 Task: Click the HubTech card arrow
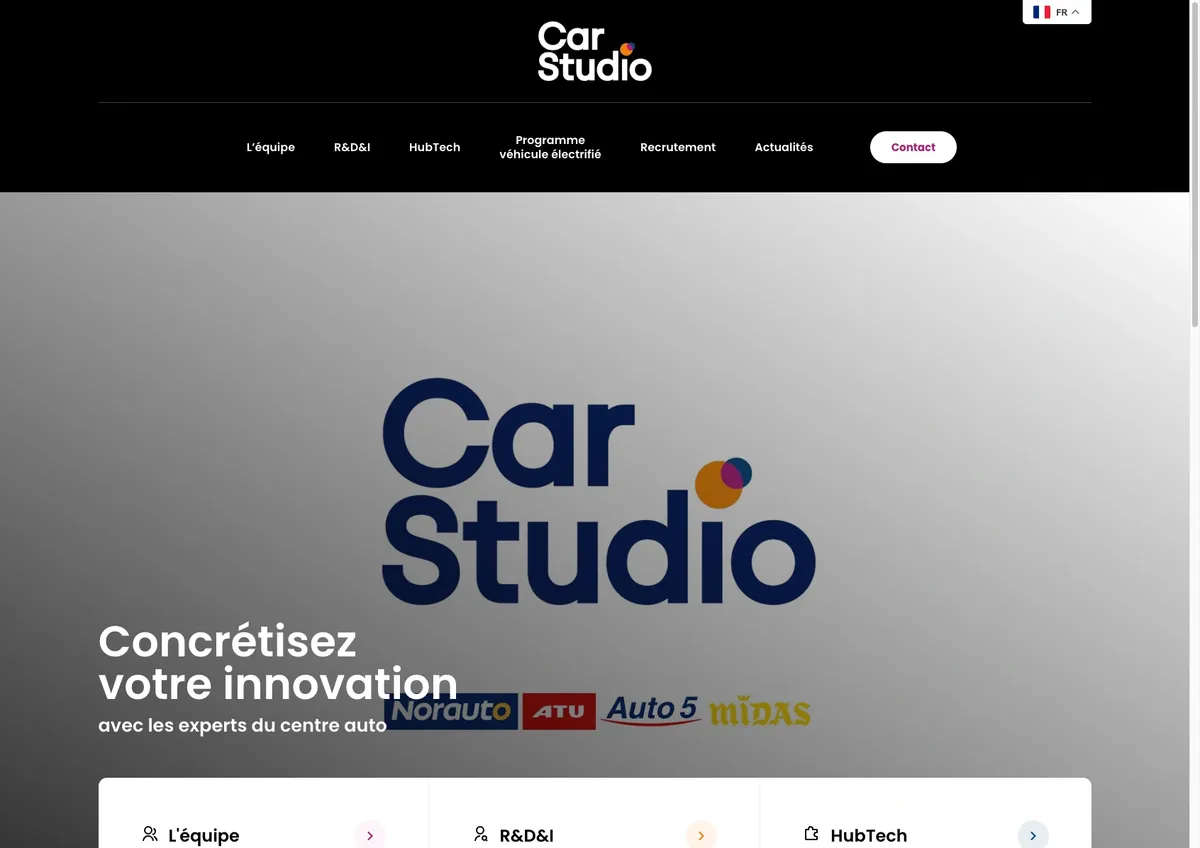(1033, 835)
